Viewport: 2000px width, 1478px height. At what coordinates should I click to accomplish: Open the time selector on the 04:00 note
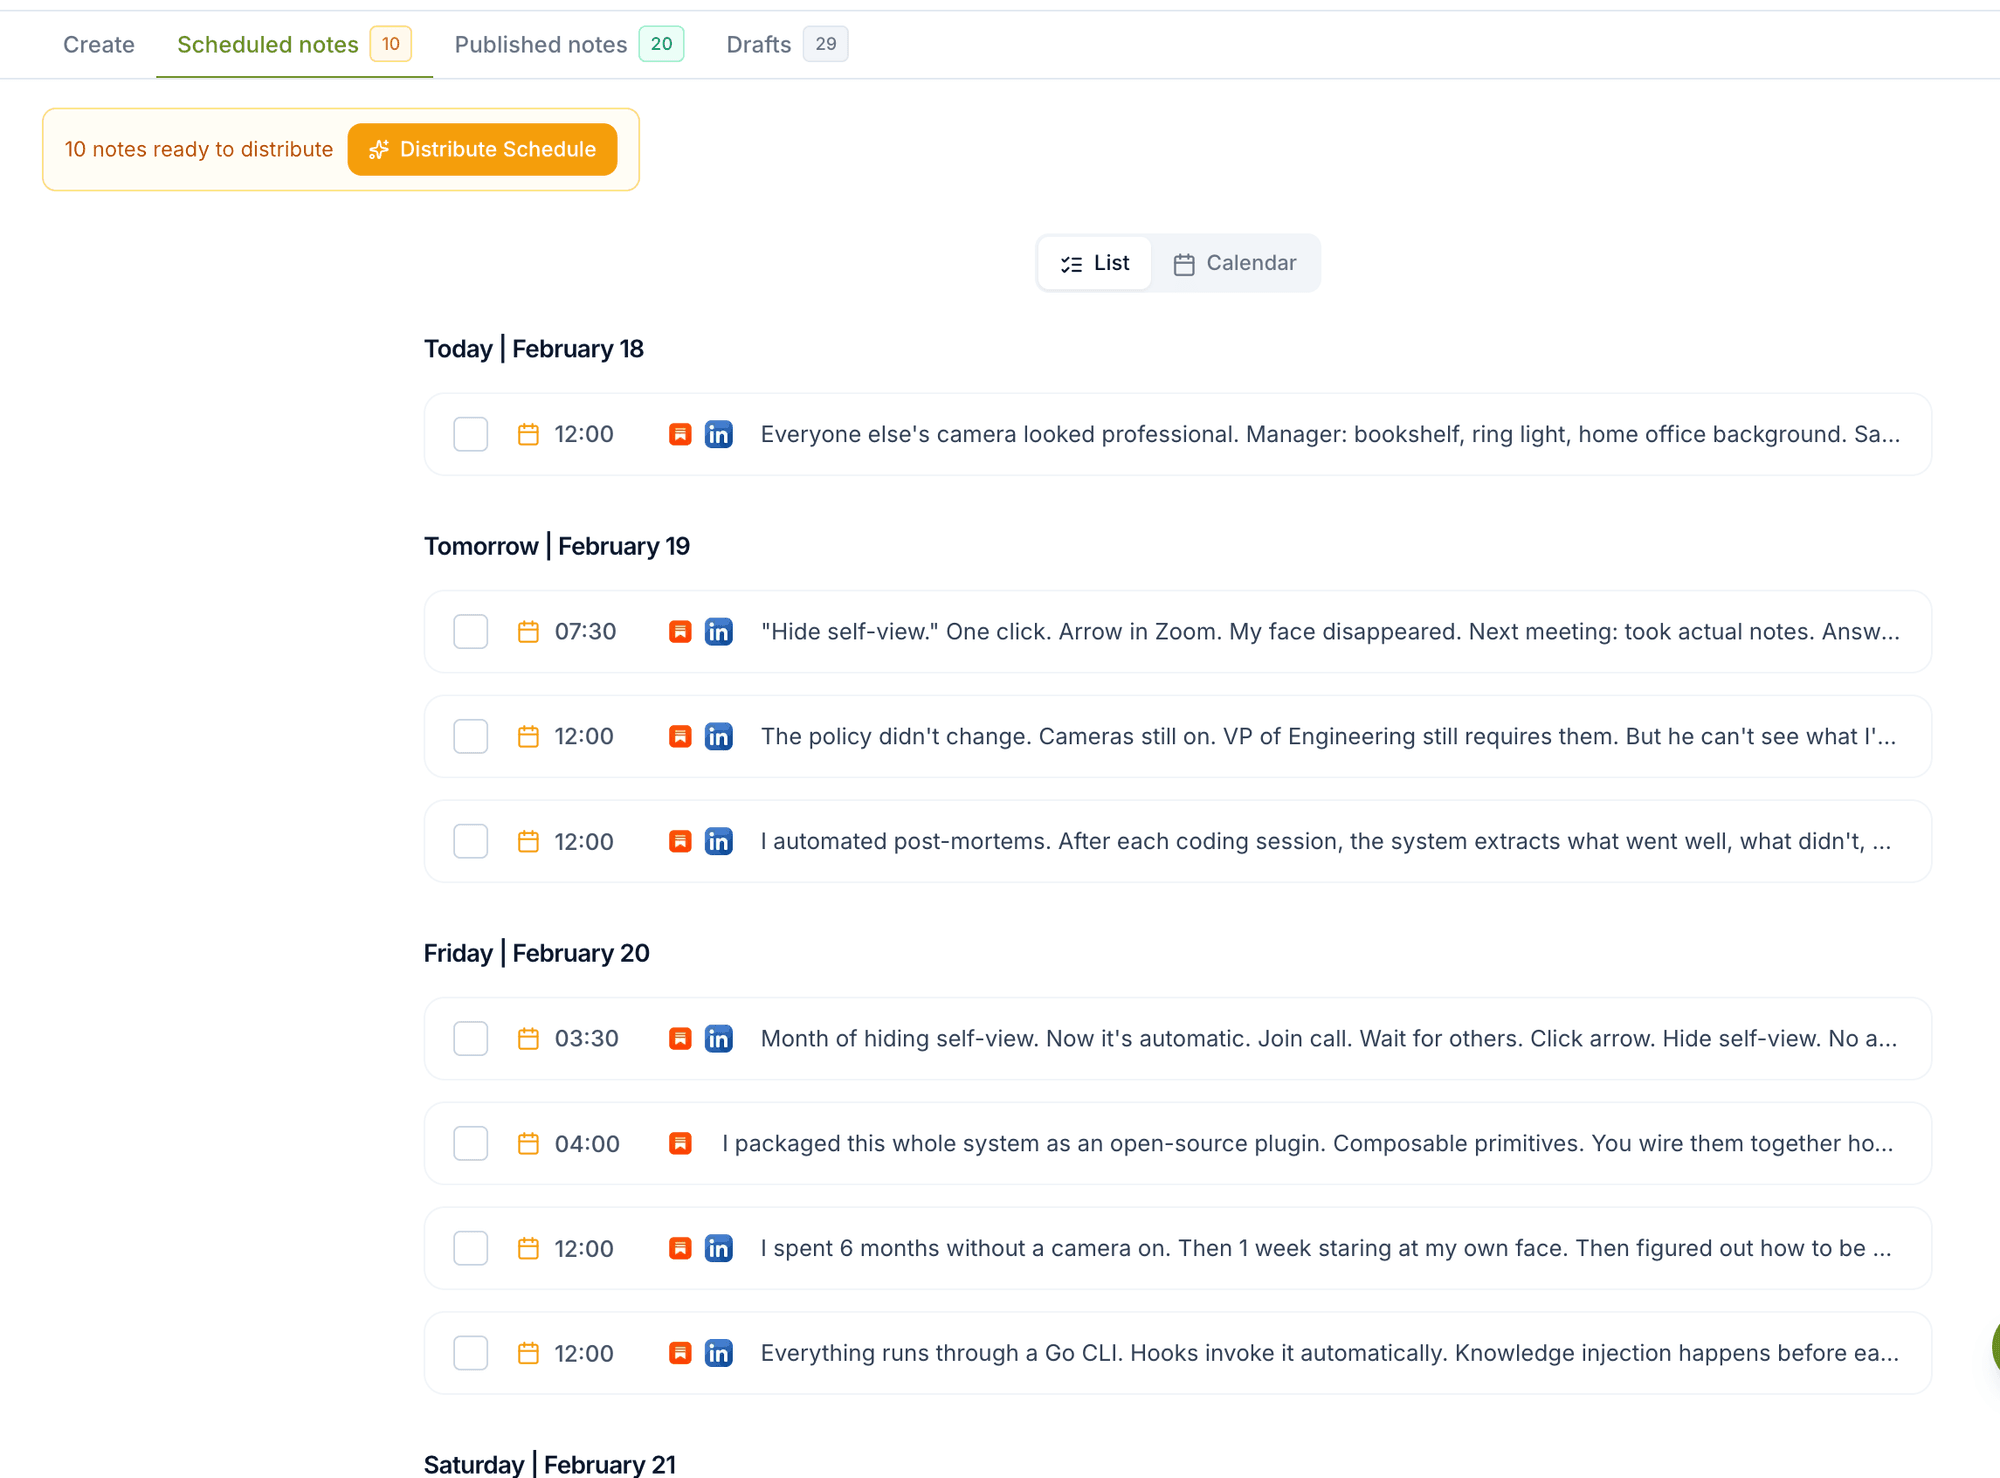(x=586, y=1143)
